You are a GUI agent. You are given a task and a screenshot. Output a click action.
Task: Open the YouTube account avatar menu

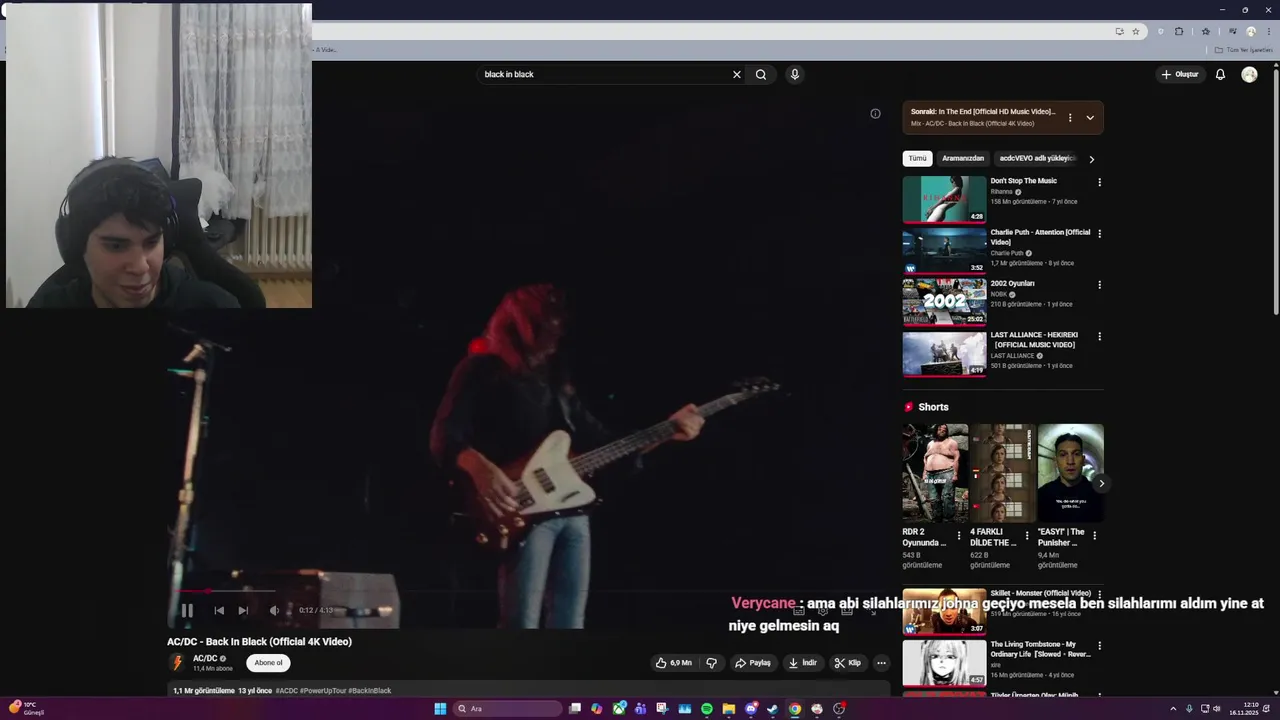tap(1249, 74)
